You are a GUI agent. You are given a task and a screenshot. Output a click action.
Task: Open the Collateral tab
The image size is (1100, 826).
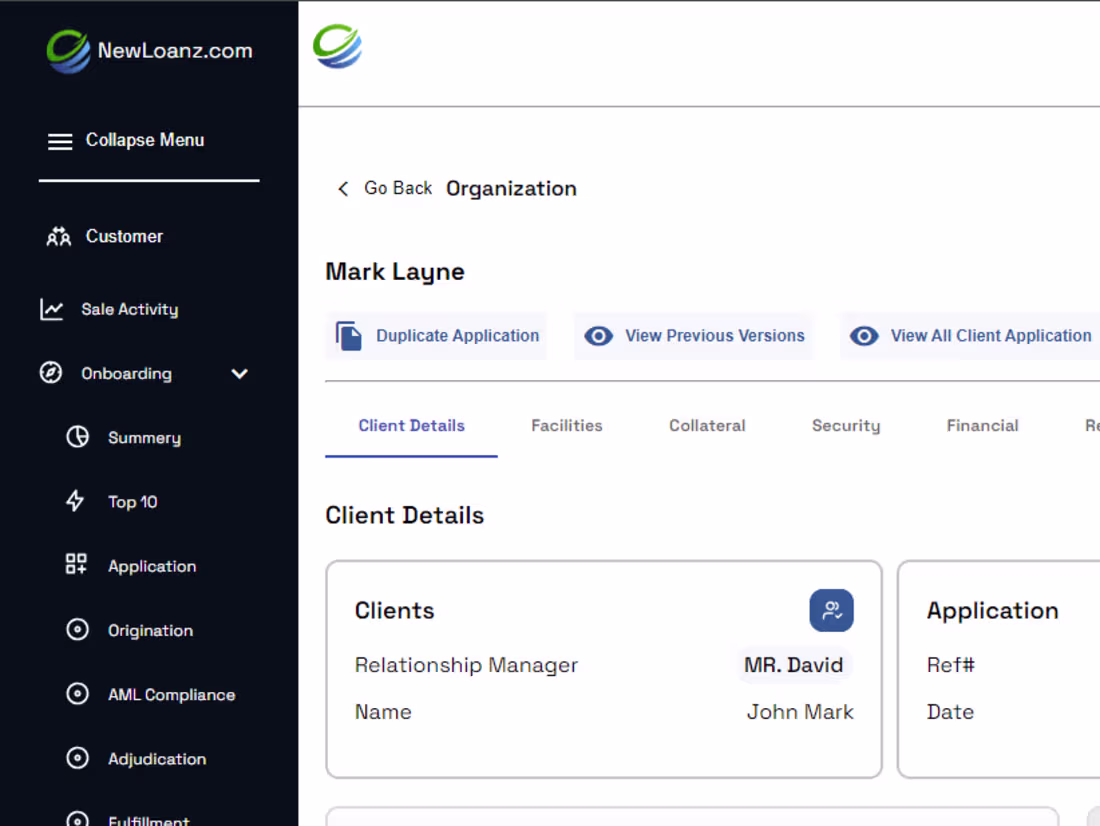(x=707, y=426)
